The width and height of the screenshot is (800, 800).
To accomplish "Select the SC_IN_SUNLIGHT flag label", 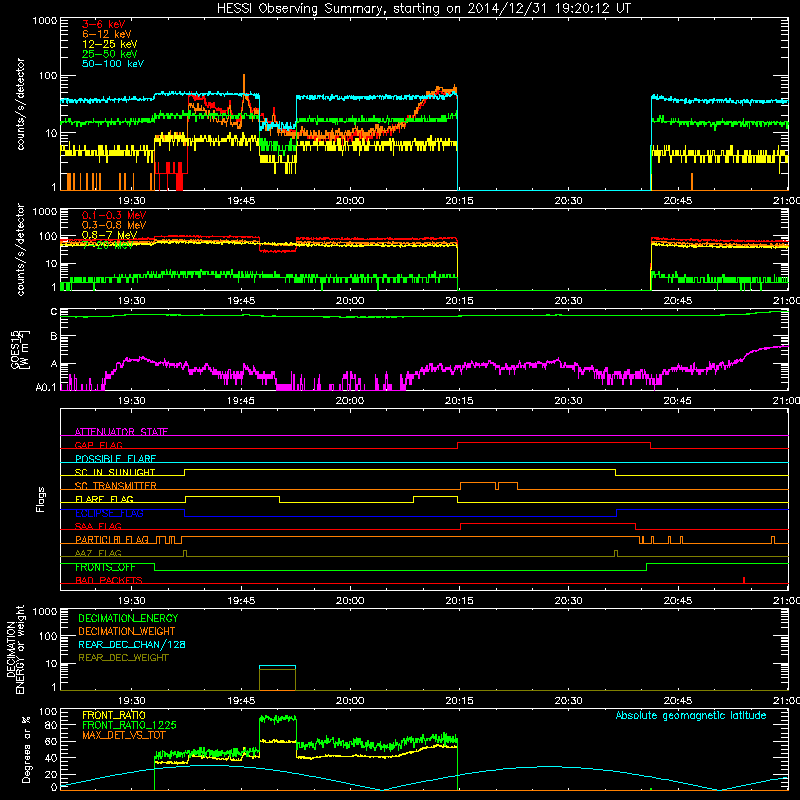I will [115, 472].
